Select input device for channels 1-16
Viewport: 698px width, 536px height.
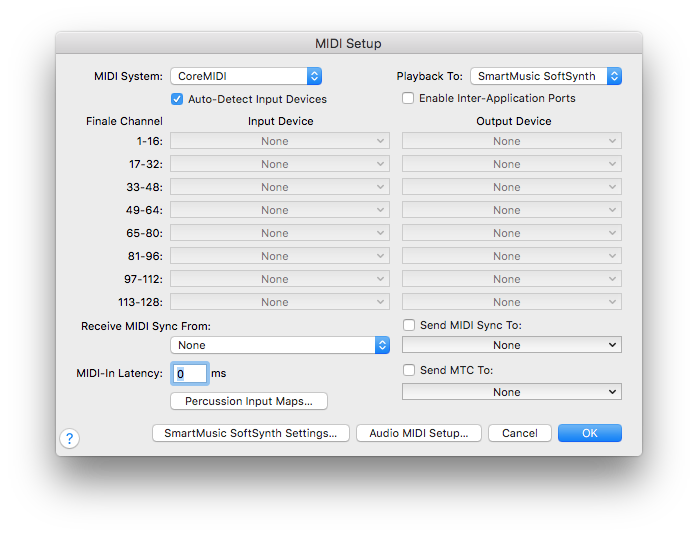point(280,141)
